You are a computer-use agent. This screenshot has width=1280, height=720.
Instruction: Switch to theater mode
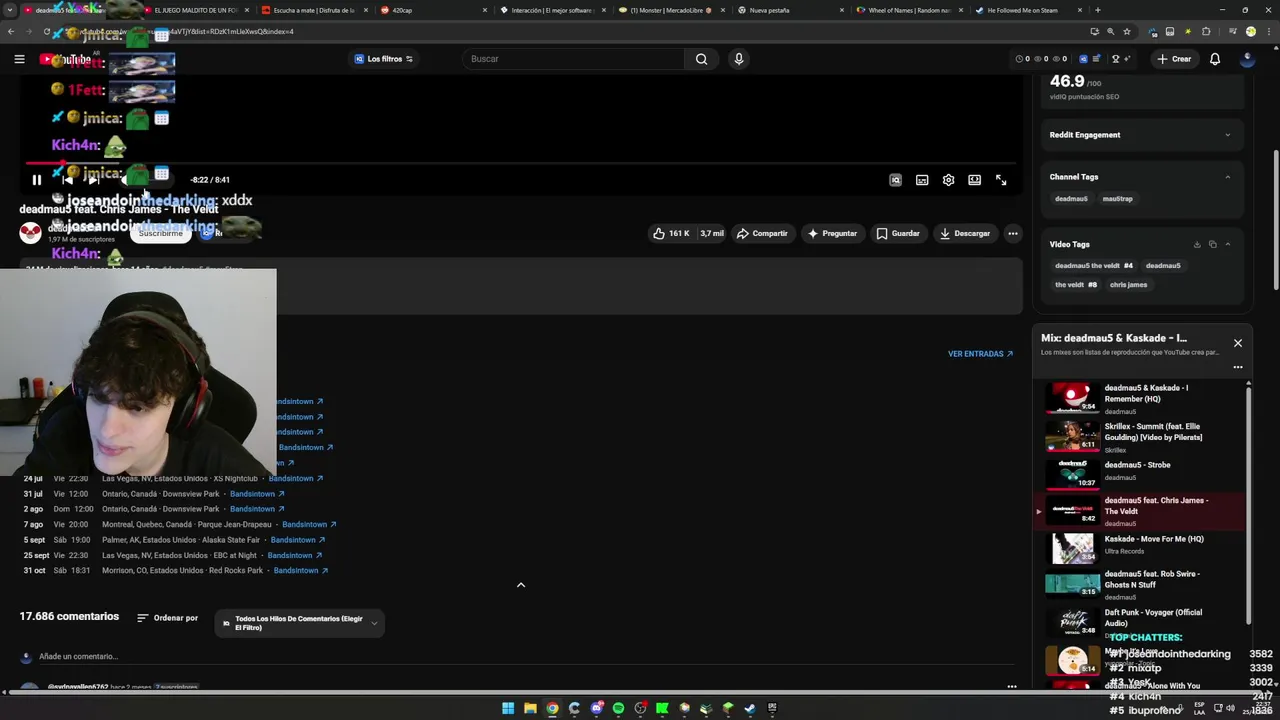(x=974, y=180)
